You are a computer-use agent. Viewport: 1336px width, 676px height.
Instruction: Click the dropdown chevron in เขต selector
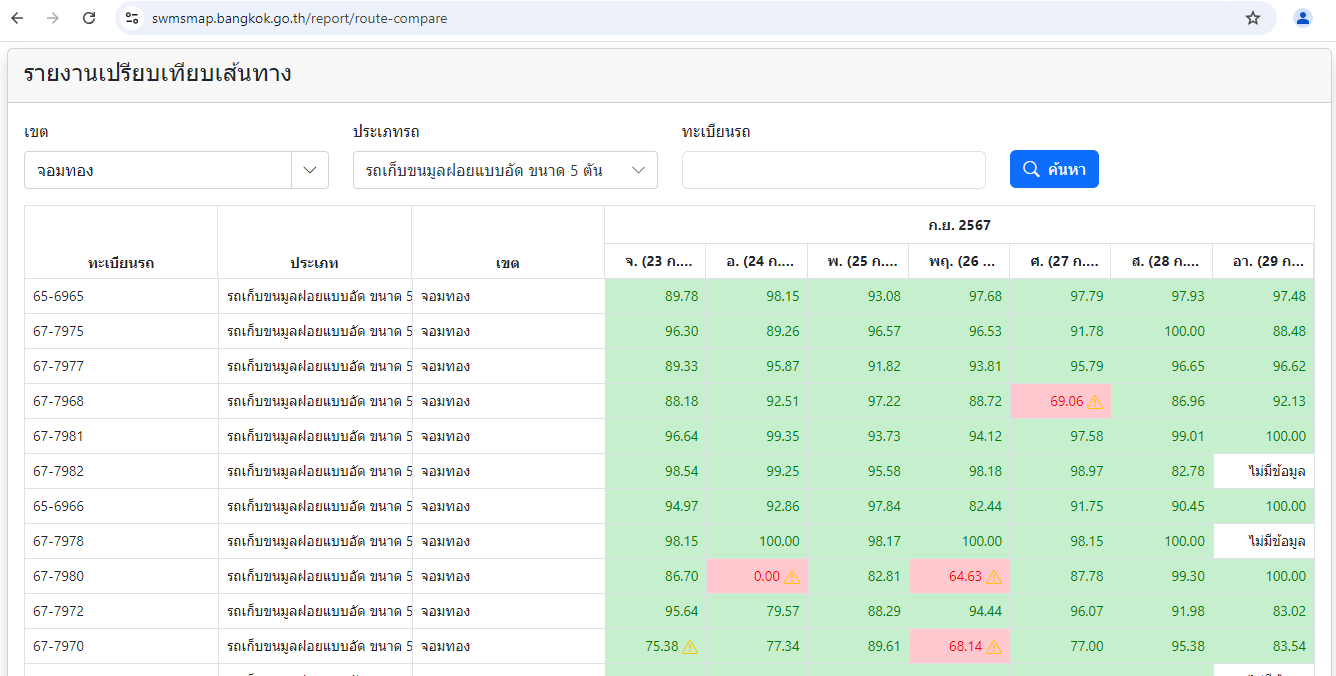pos(309,170)
